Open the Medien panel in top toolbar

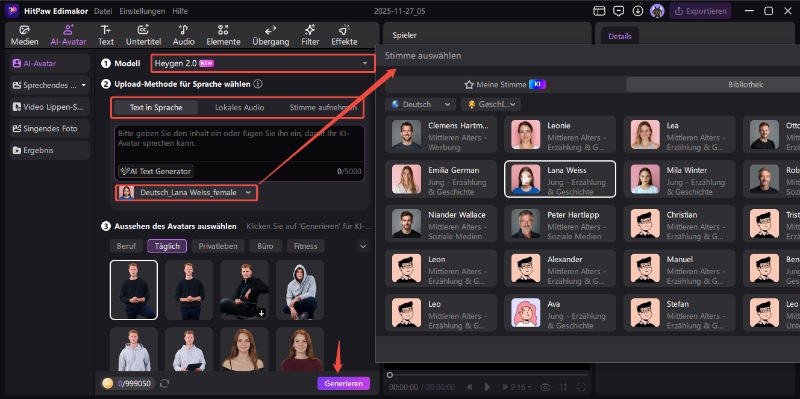pos(24,35)
